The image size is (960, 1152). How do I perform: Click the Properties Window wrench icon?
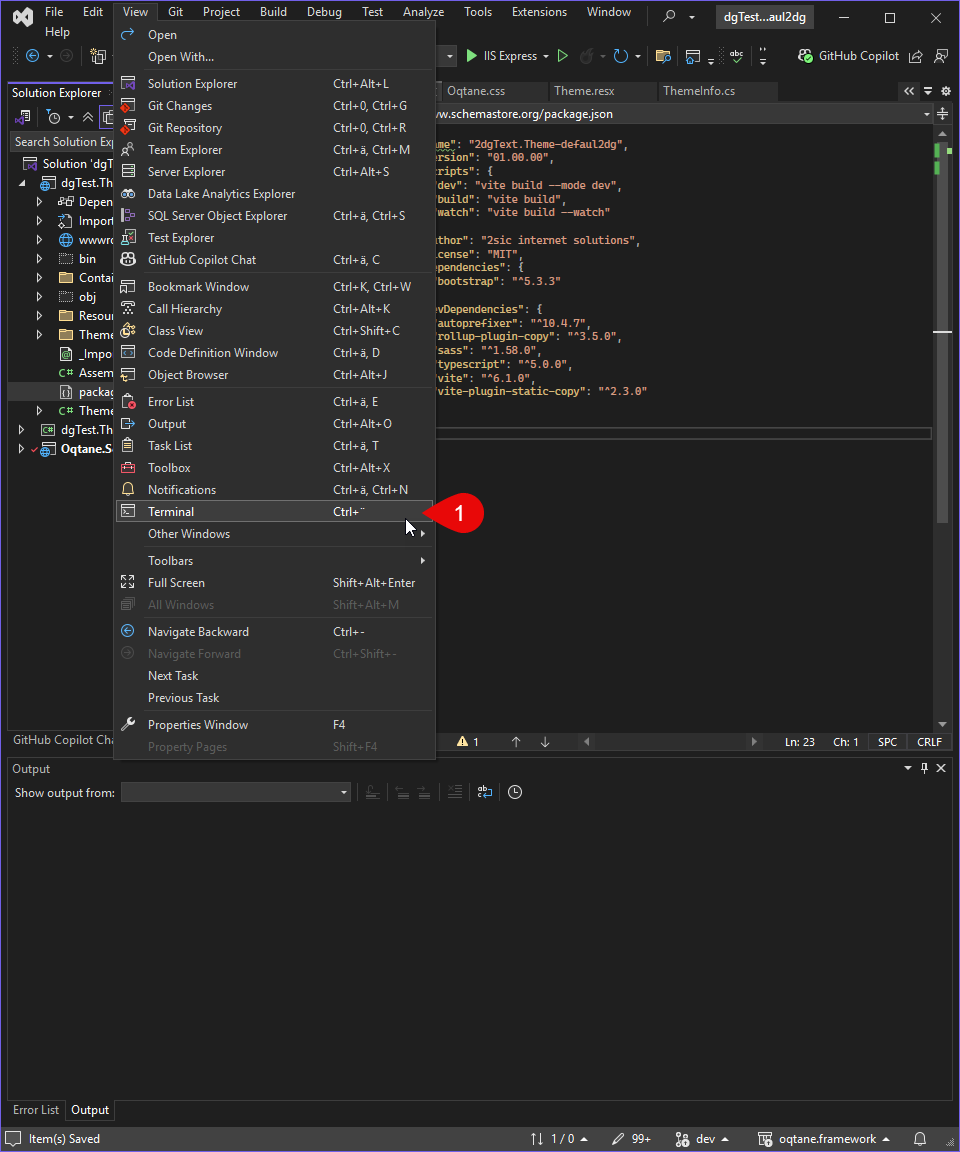pyautogui.click(x=128, y=724)
